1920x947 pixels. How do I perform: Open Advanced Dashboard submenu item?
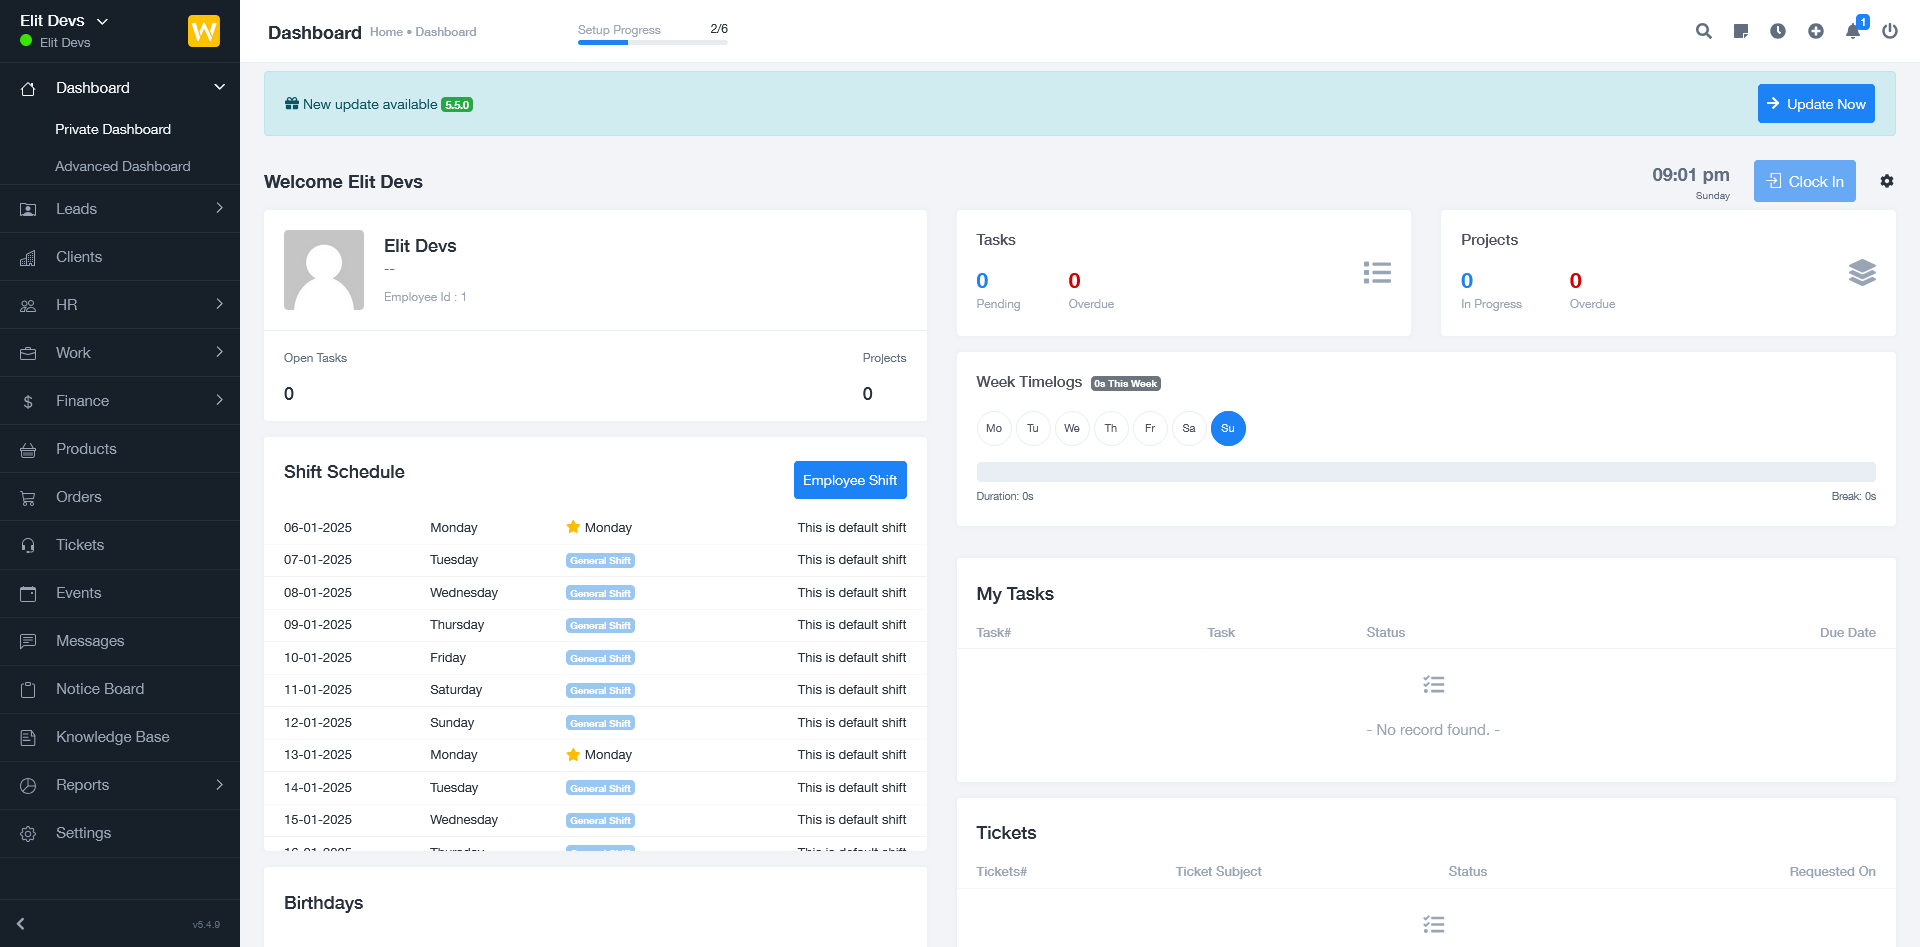(122, 166)
